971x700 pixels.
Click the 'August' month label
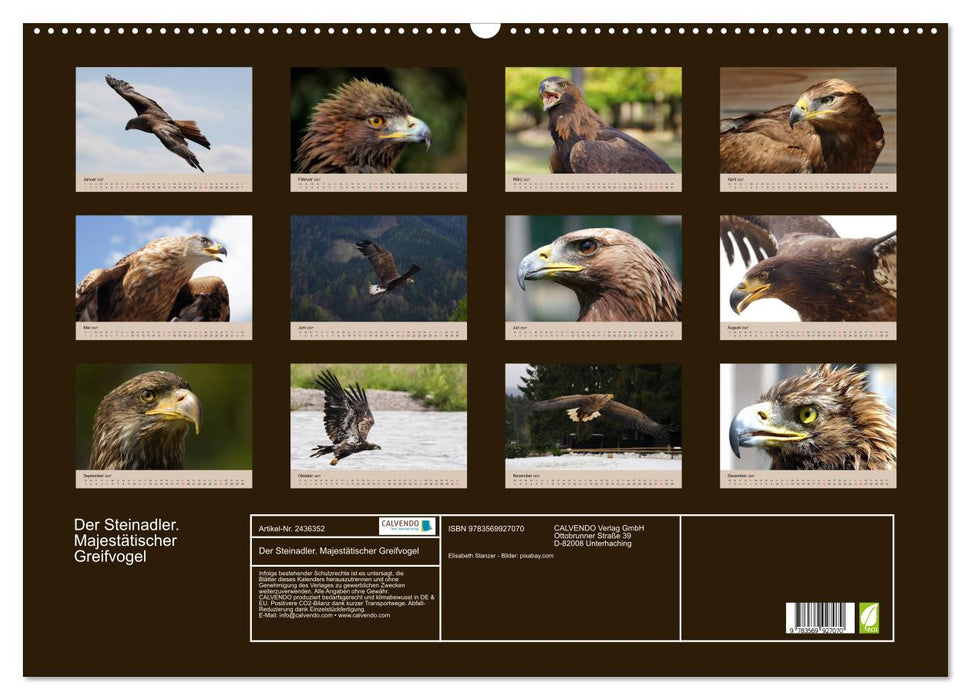(x=734, y=327)
